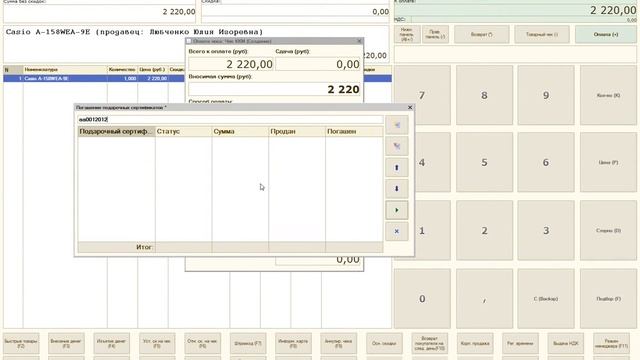Click the Сдача change value field

coord(318,64)
